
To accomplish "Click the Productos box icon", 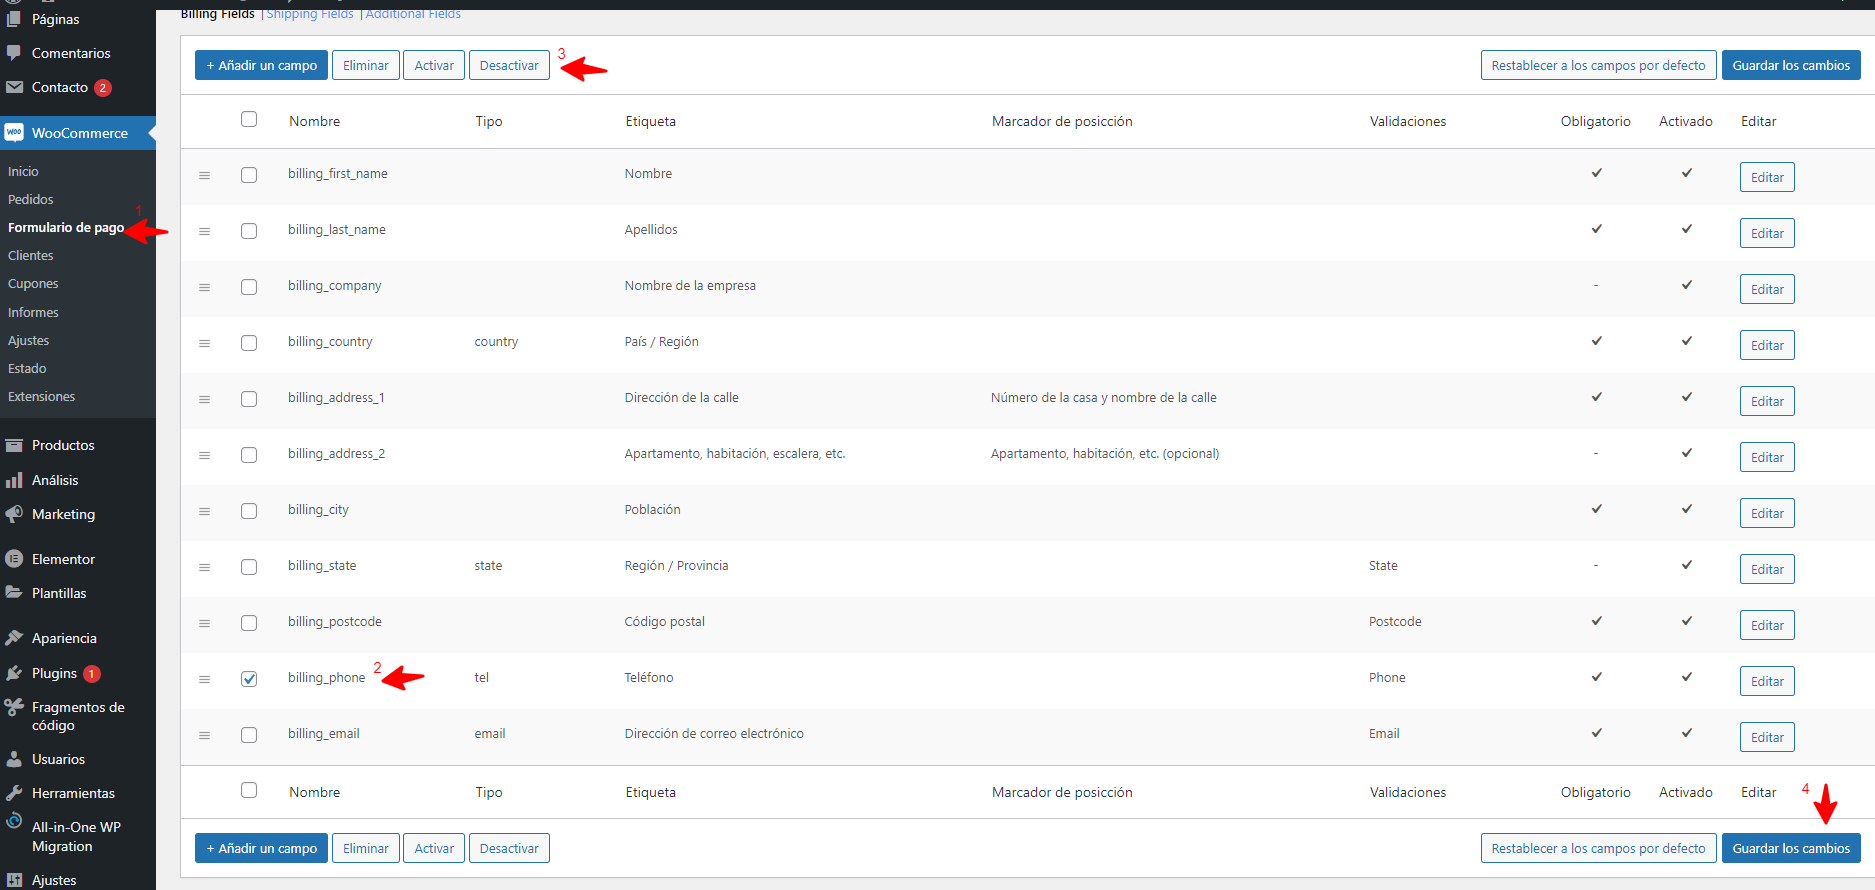I will tap(14, 445).
